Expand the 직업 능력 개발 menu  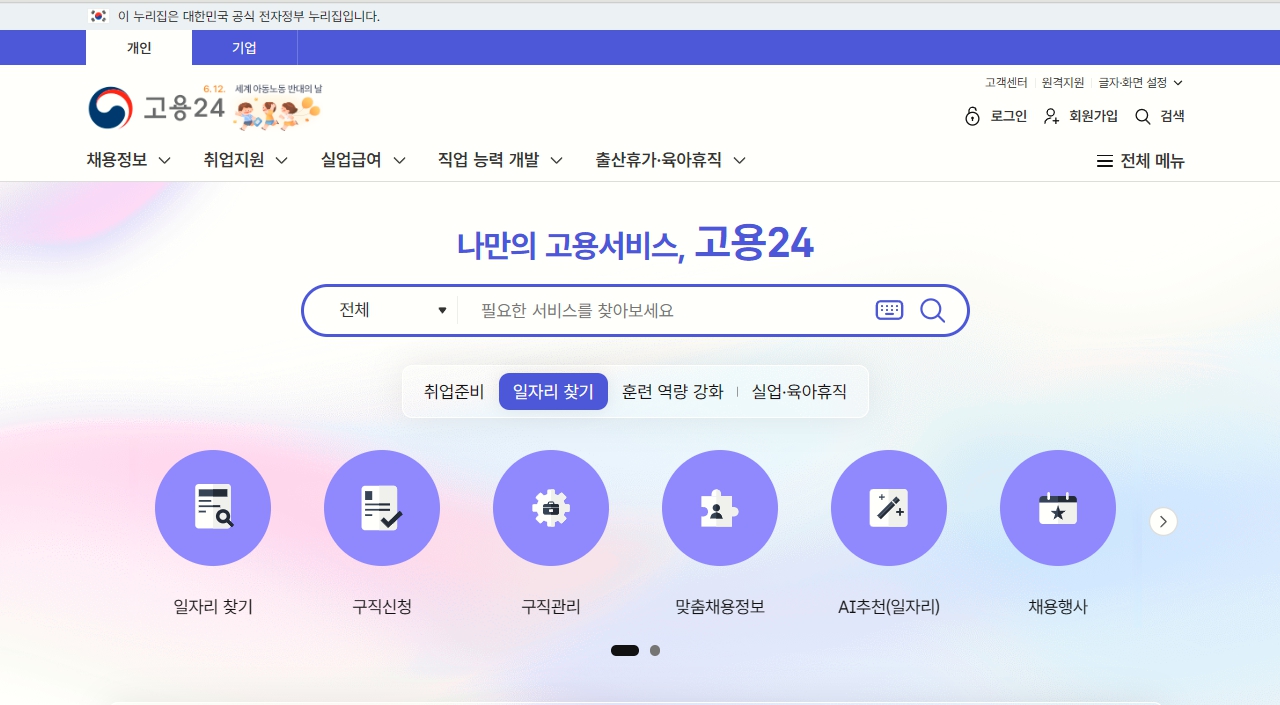coord(500,160)
